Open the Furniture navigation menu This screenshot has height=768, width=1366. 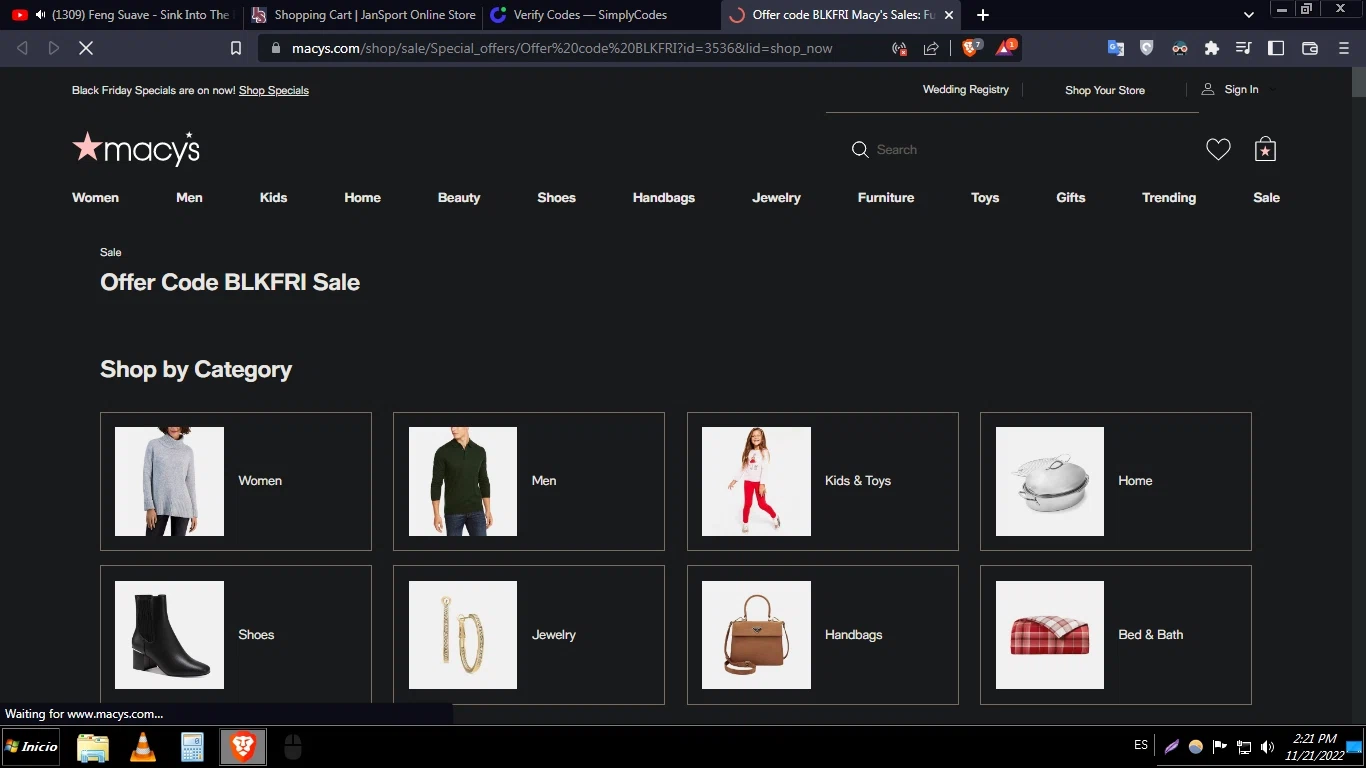[x=886, y=198]
